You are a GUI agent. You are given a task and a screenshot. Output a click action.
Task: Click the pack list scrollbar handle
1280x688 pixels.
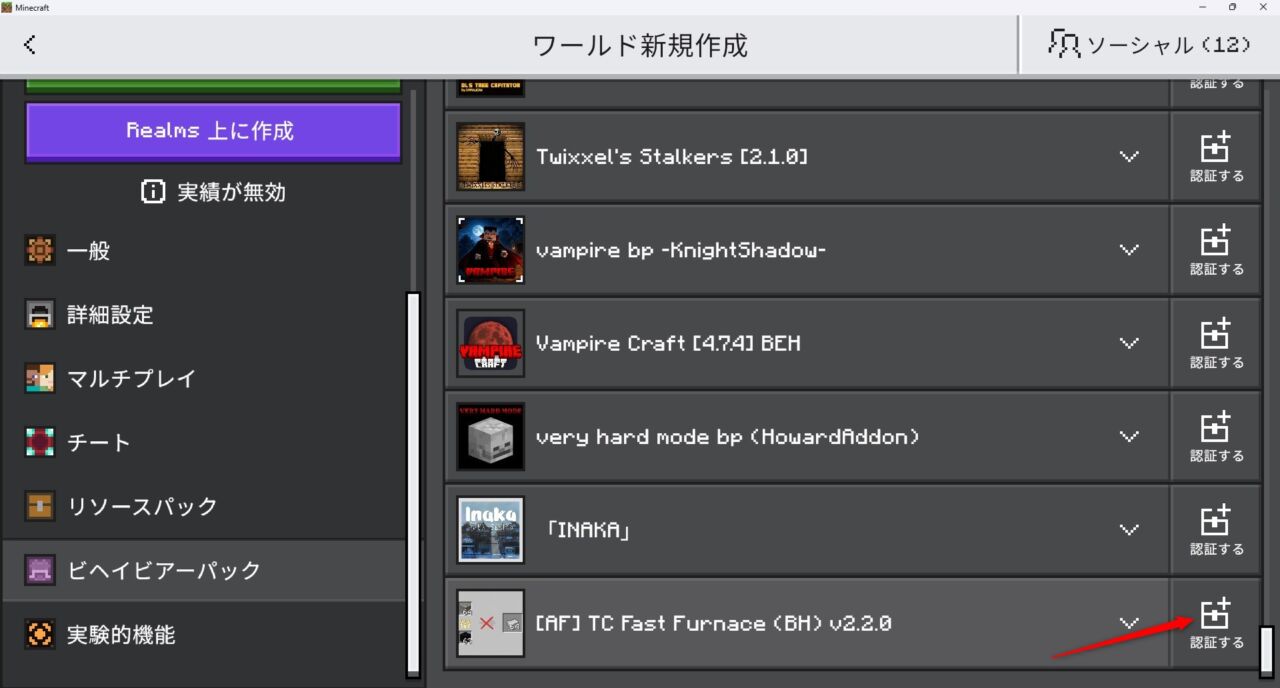click(1267, 651)
